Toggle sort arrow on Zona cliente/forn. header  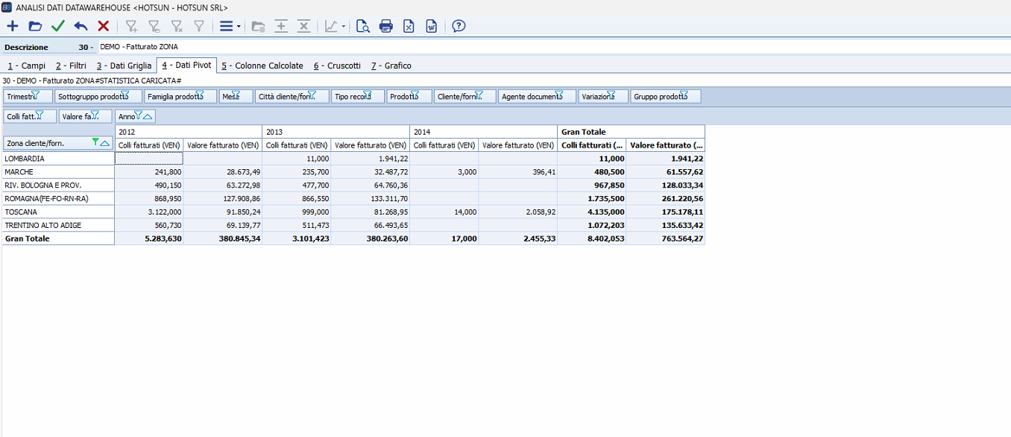pyautogui.click(x=105, y=144)
